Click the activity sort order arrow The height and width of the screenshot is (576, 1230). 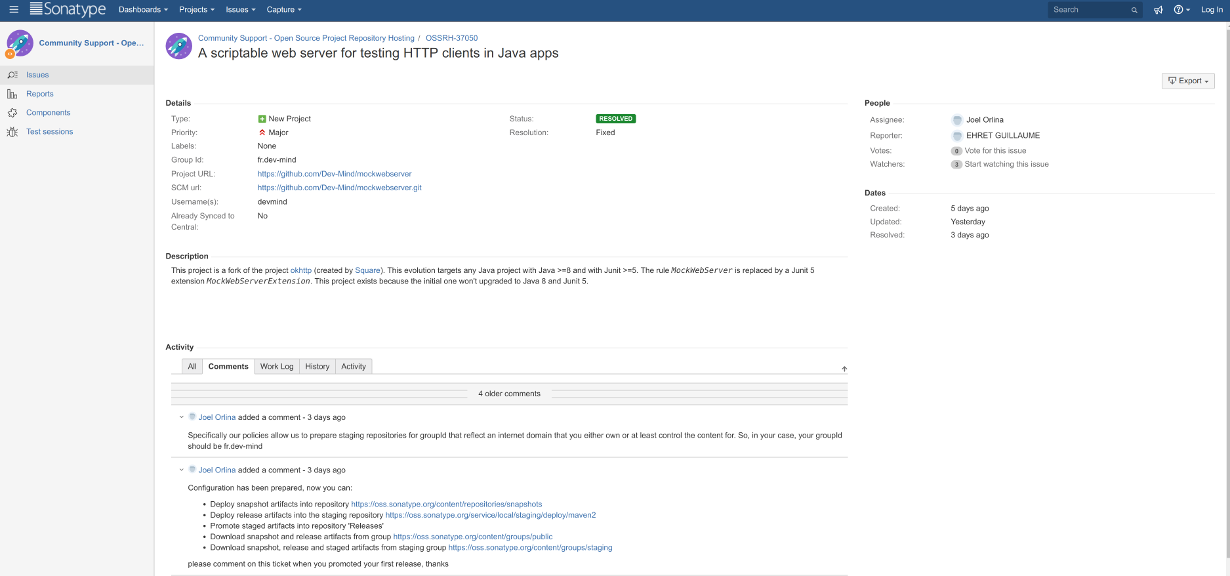tap(843, 369)
